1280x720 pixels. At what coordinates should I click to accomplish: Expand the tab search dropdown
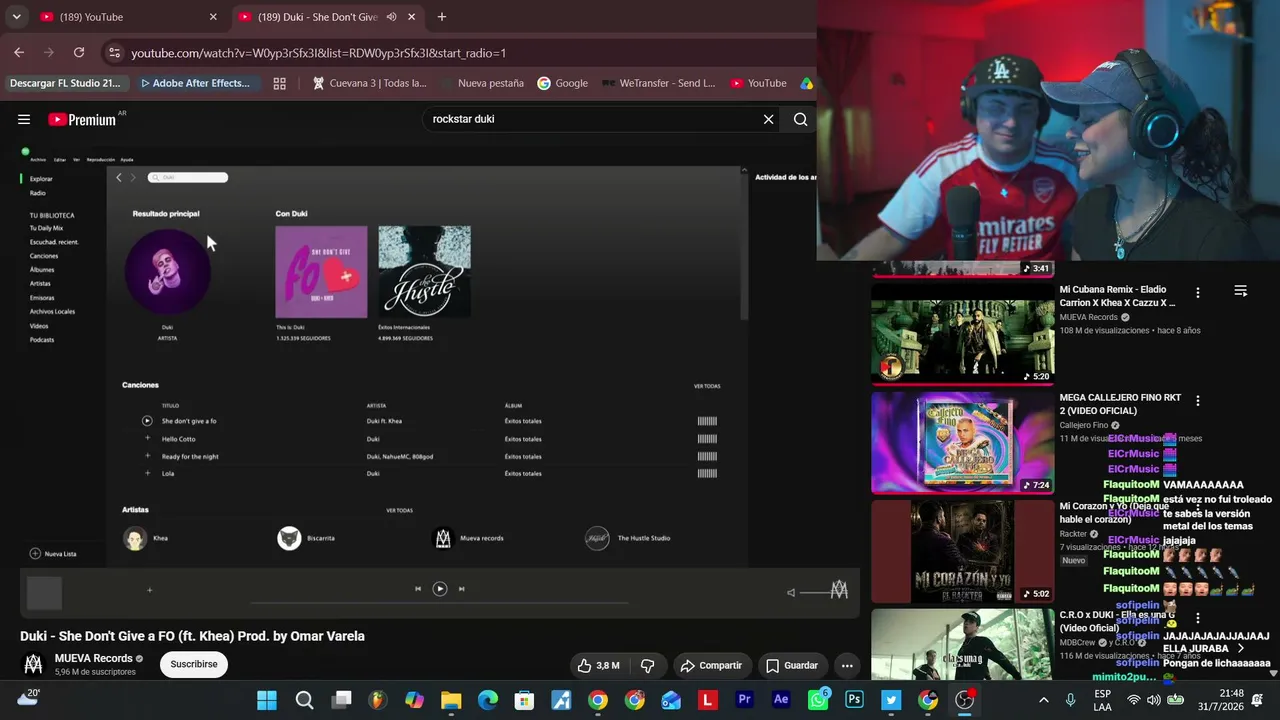pos(16,17)
